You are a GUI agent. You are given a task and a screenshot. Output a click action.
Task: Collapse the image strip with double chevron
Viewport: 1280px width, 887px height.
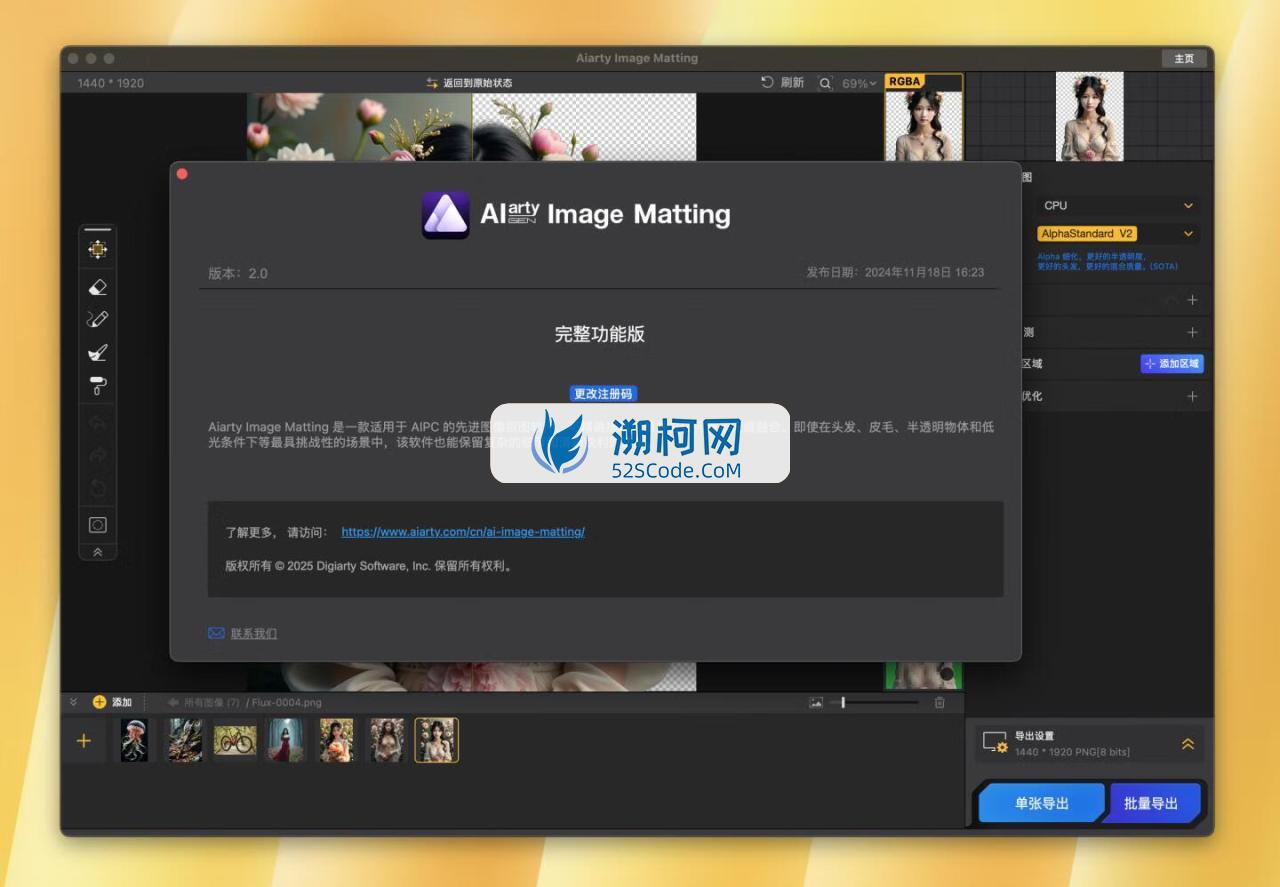coord(74,702)
